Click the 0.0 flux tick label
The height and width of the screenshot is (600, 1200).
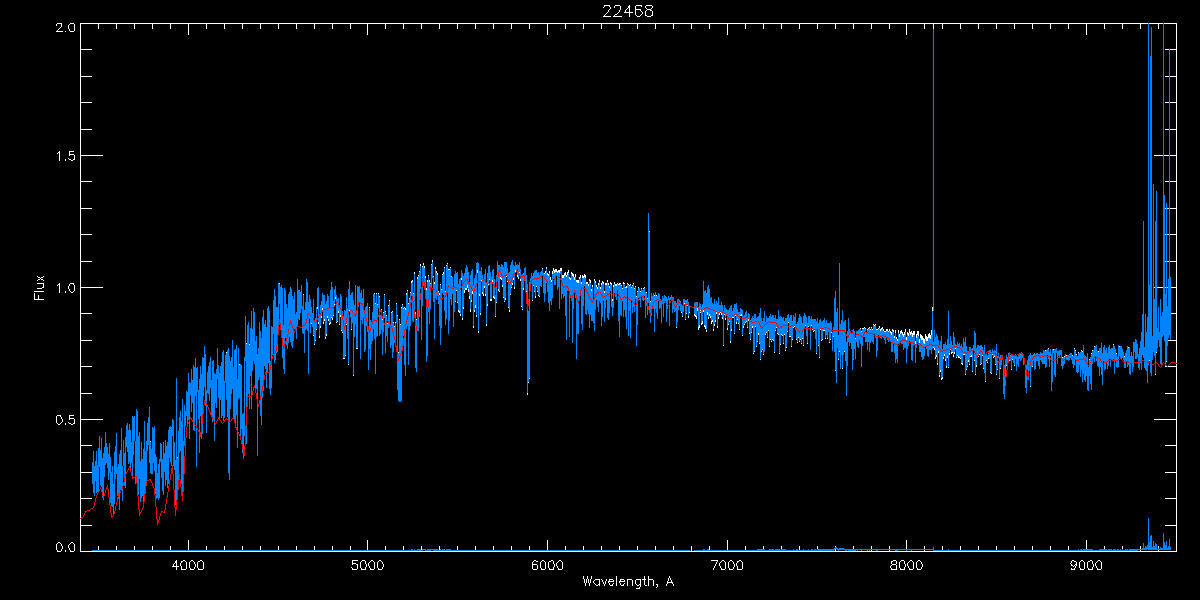click(x=65, y=548)
